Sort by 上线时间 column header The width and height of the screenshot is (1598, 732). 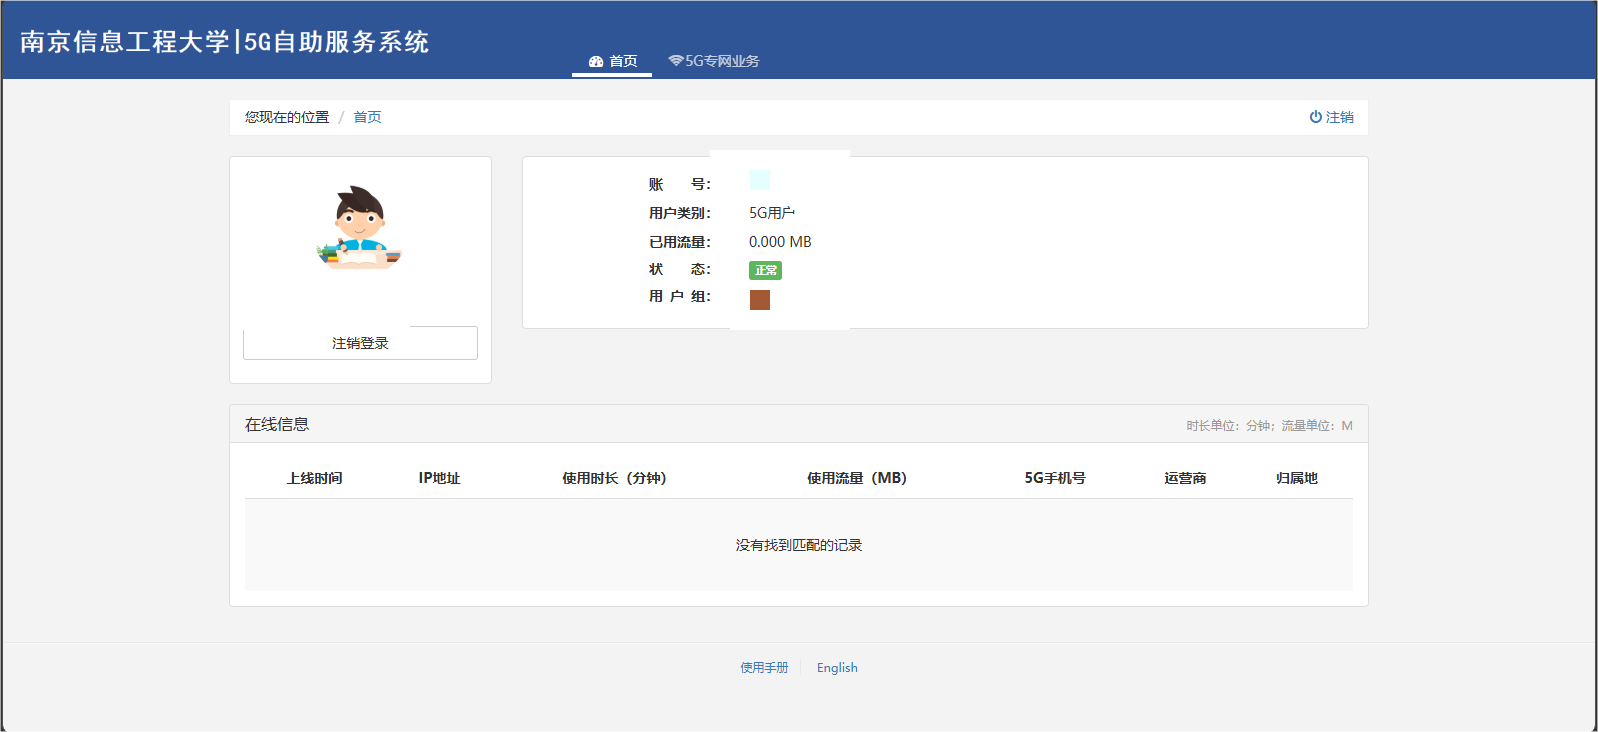(x=314, y=478)
